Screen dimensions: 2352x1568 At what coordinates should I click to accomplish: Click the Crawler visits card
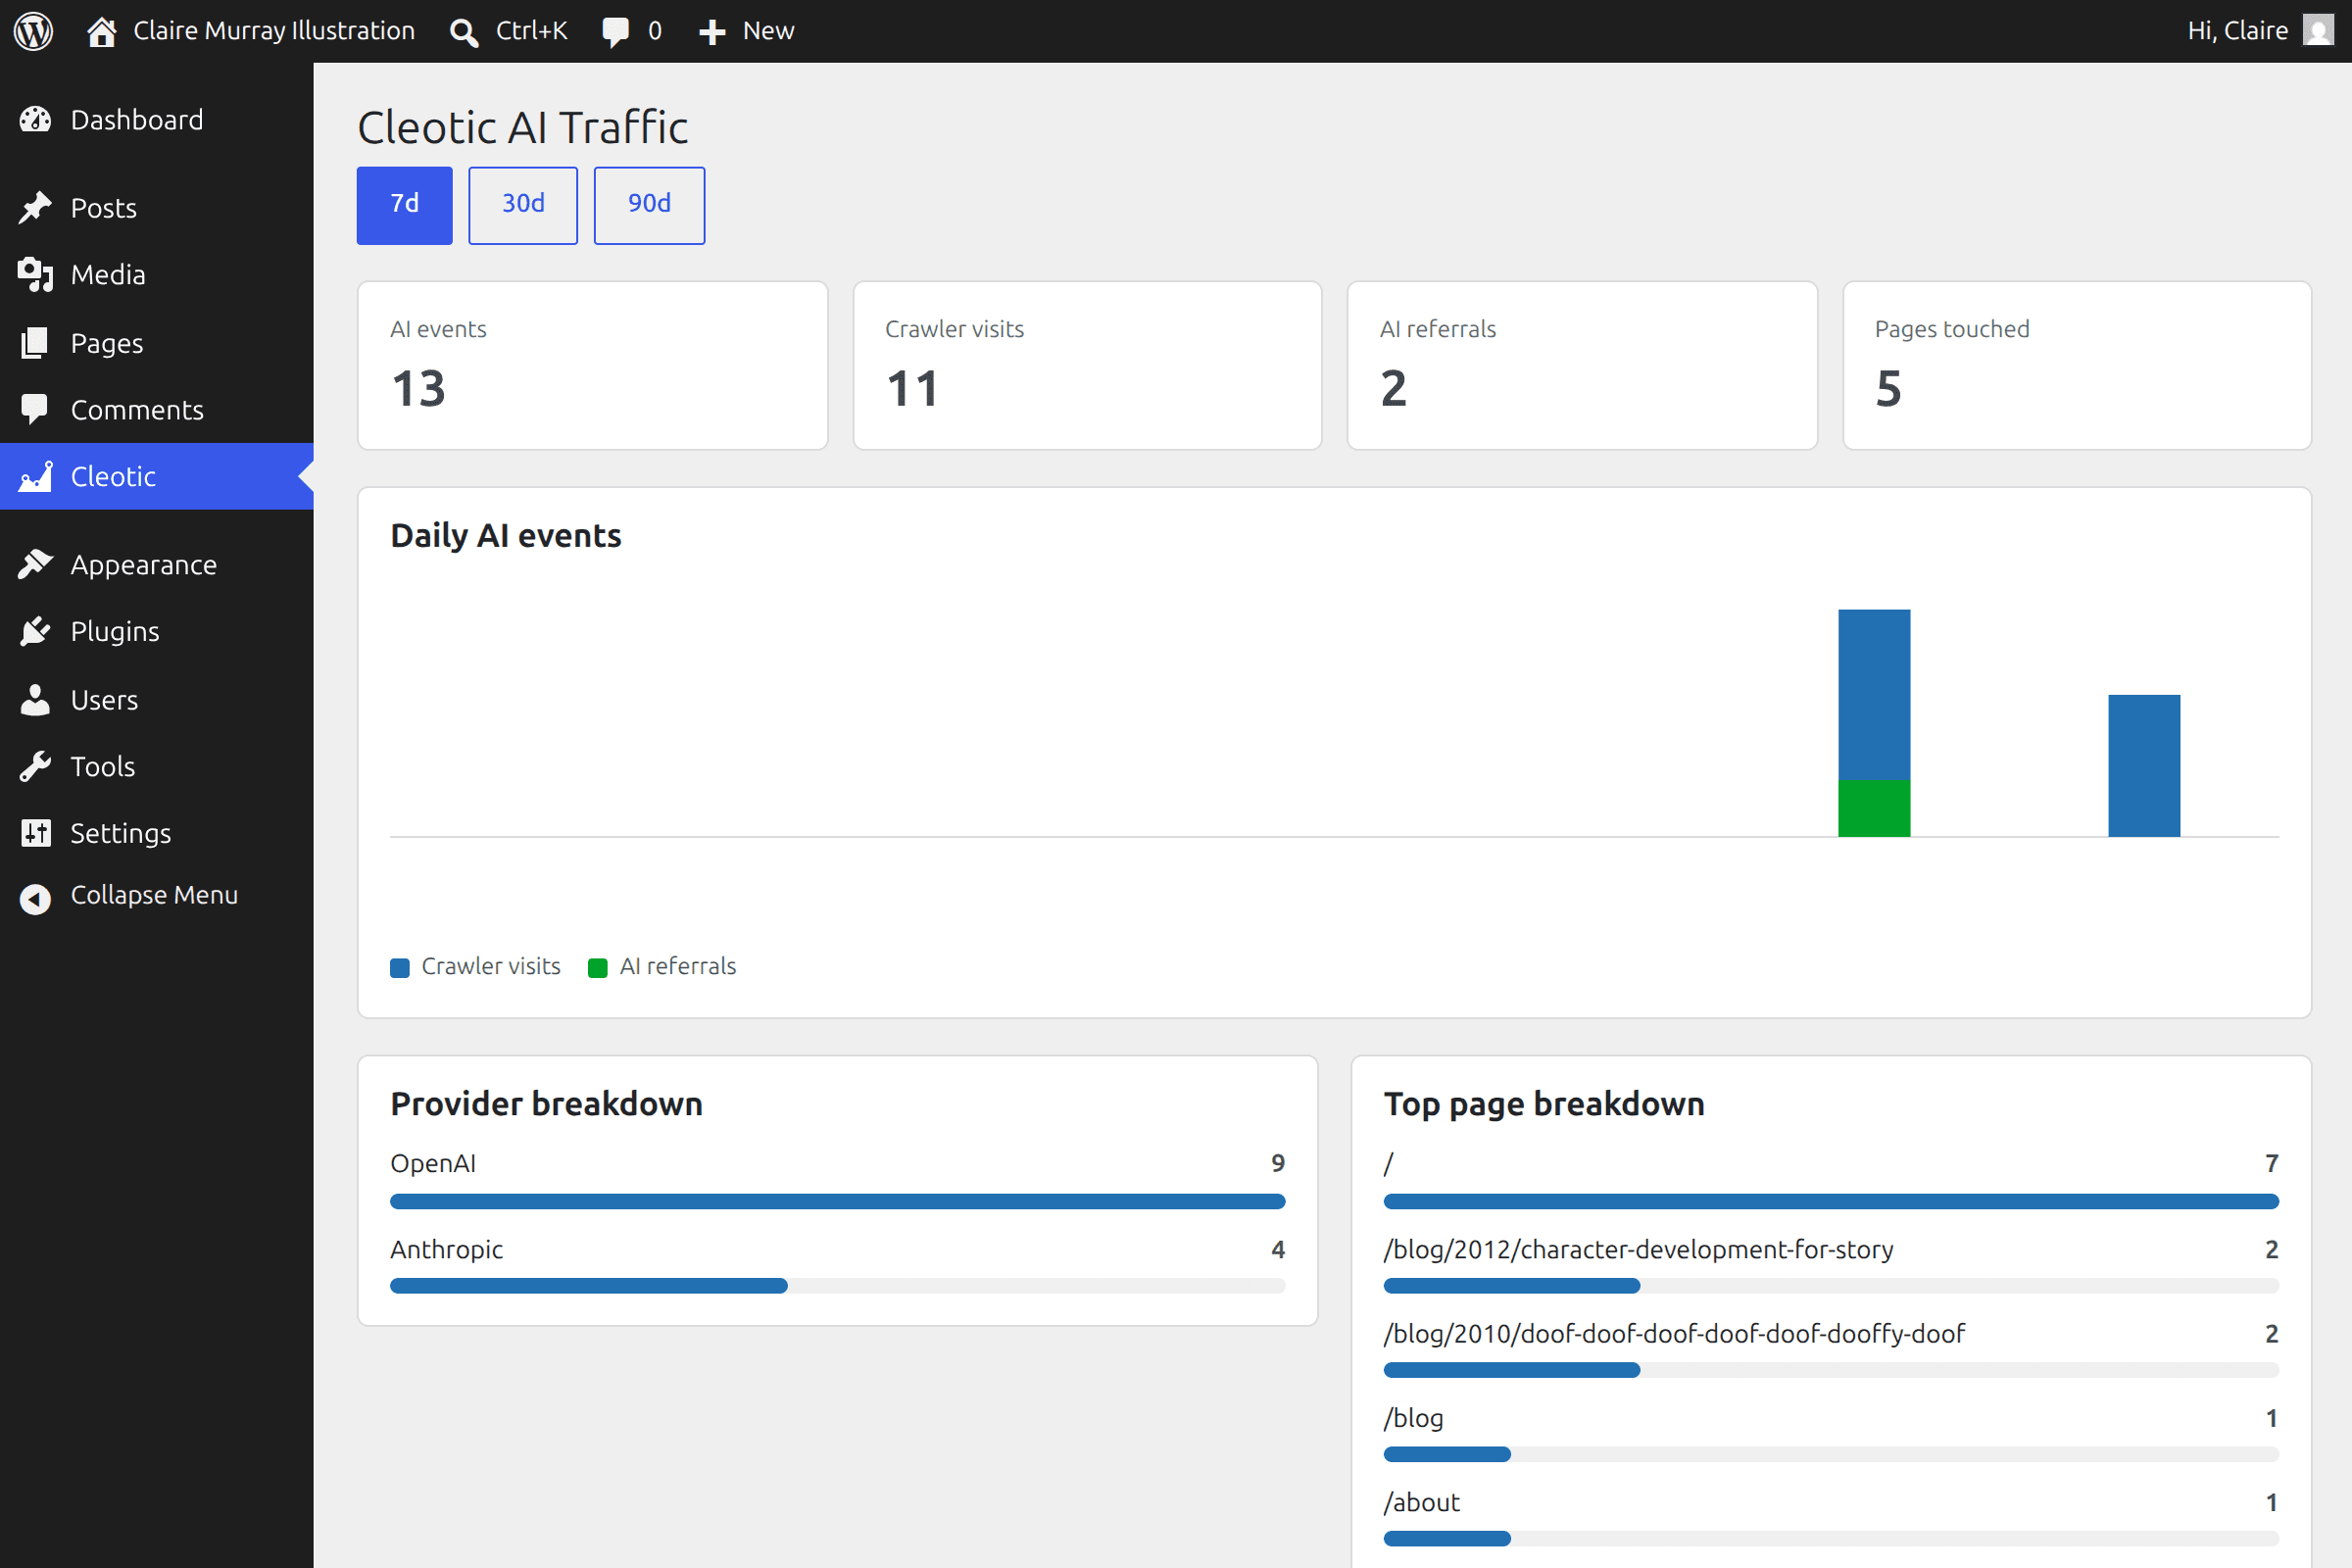tap(1087, 366)
